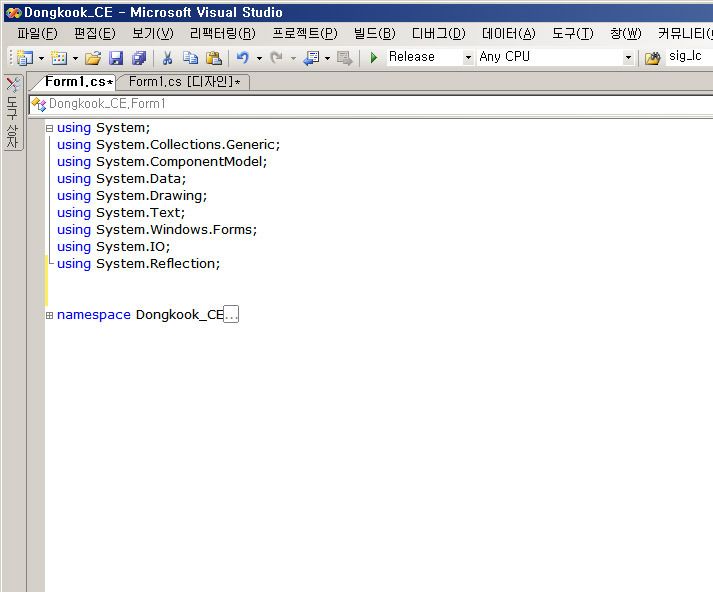Click the New Project toolbar icon
713x592 pixels.
25,58
